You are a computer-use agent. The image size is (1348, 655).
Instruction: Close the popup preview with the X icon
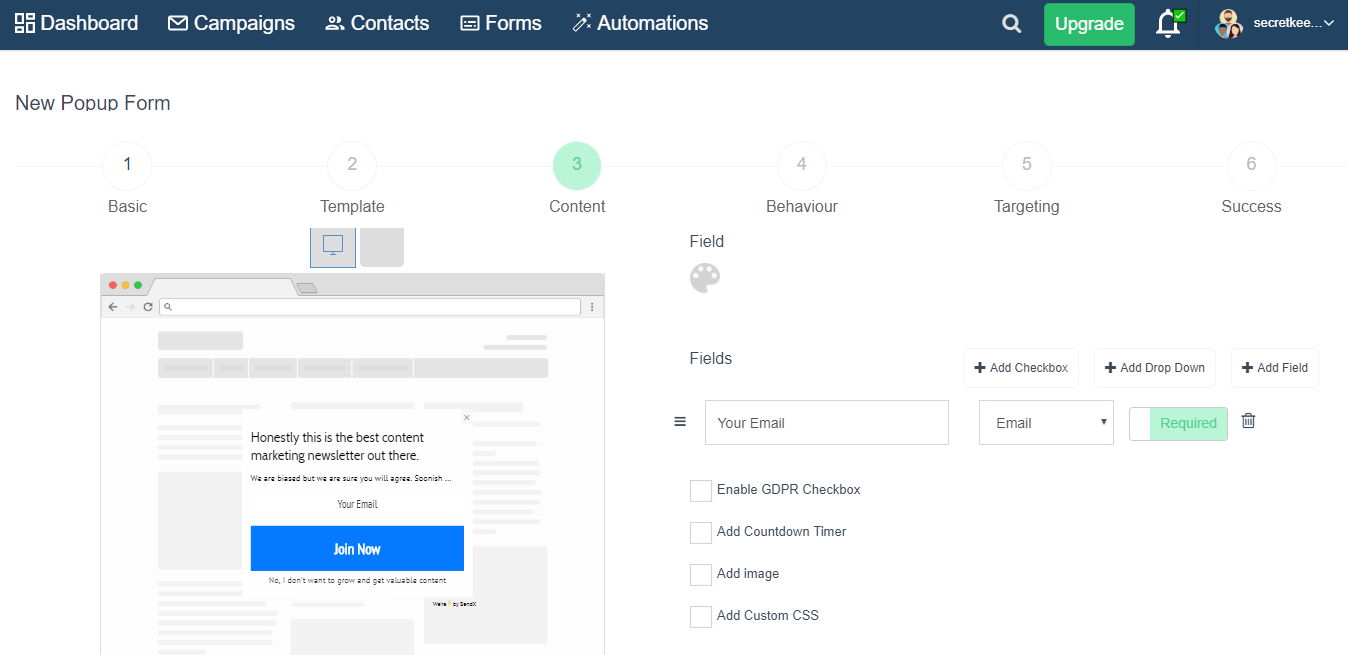tap(466, 417)
